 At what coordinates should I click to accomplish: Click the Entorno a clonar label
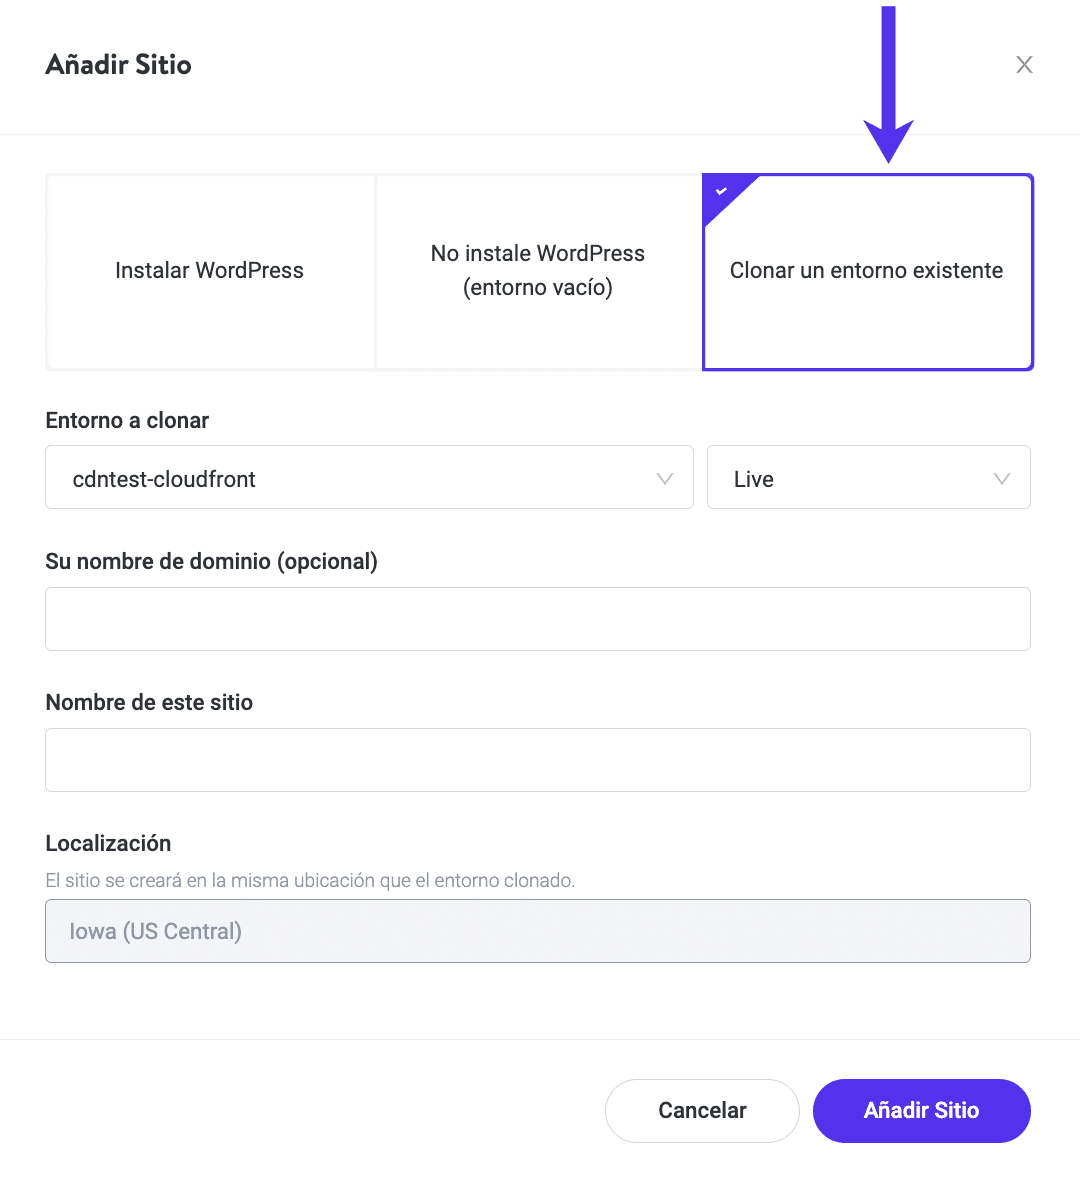127,421
